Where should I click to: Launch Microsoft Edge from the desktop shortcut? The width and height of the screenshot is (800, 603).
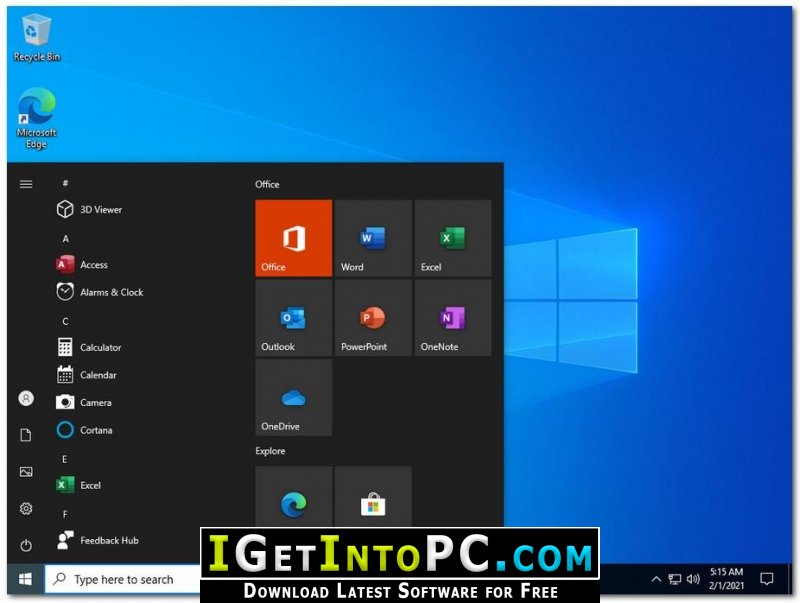(36, 118)
